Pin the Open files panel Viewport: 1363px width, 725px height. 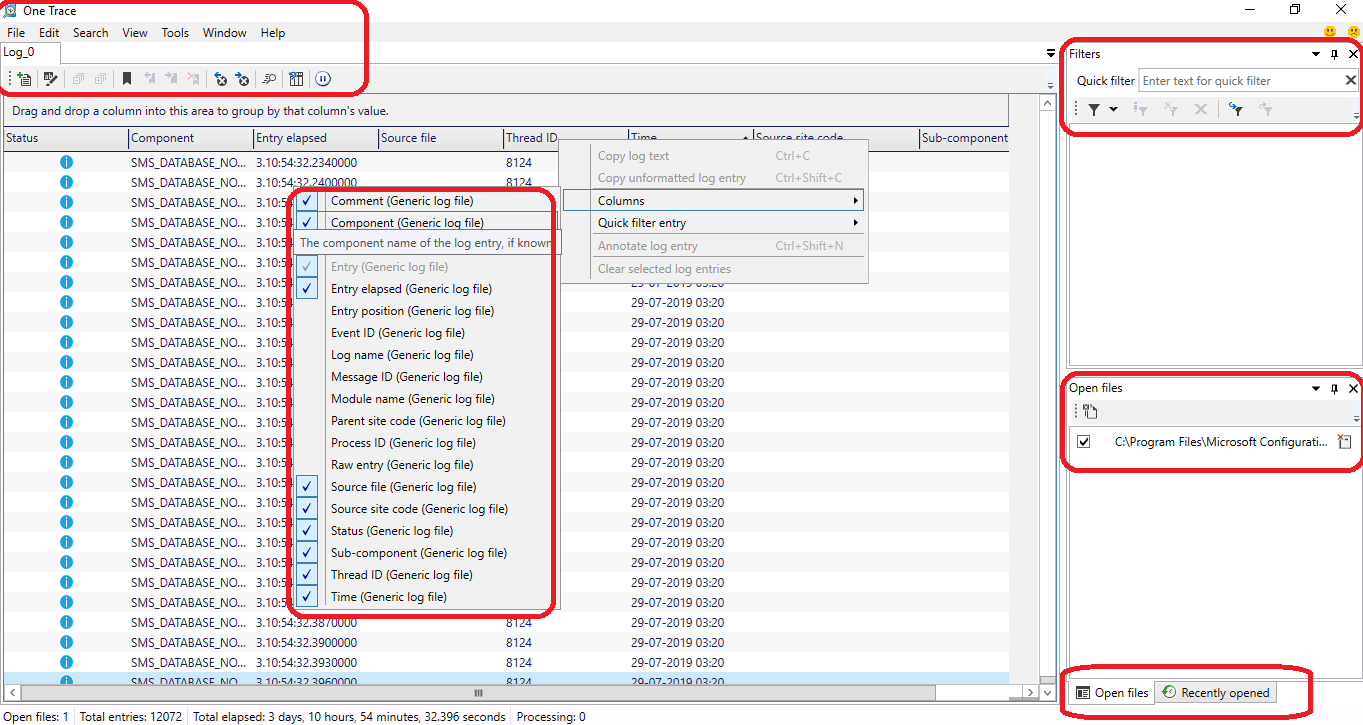pyautogui.click(x=1334, y=388)
